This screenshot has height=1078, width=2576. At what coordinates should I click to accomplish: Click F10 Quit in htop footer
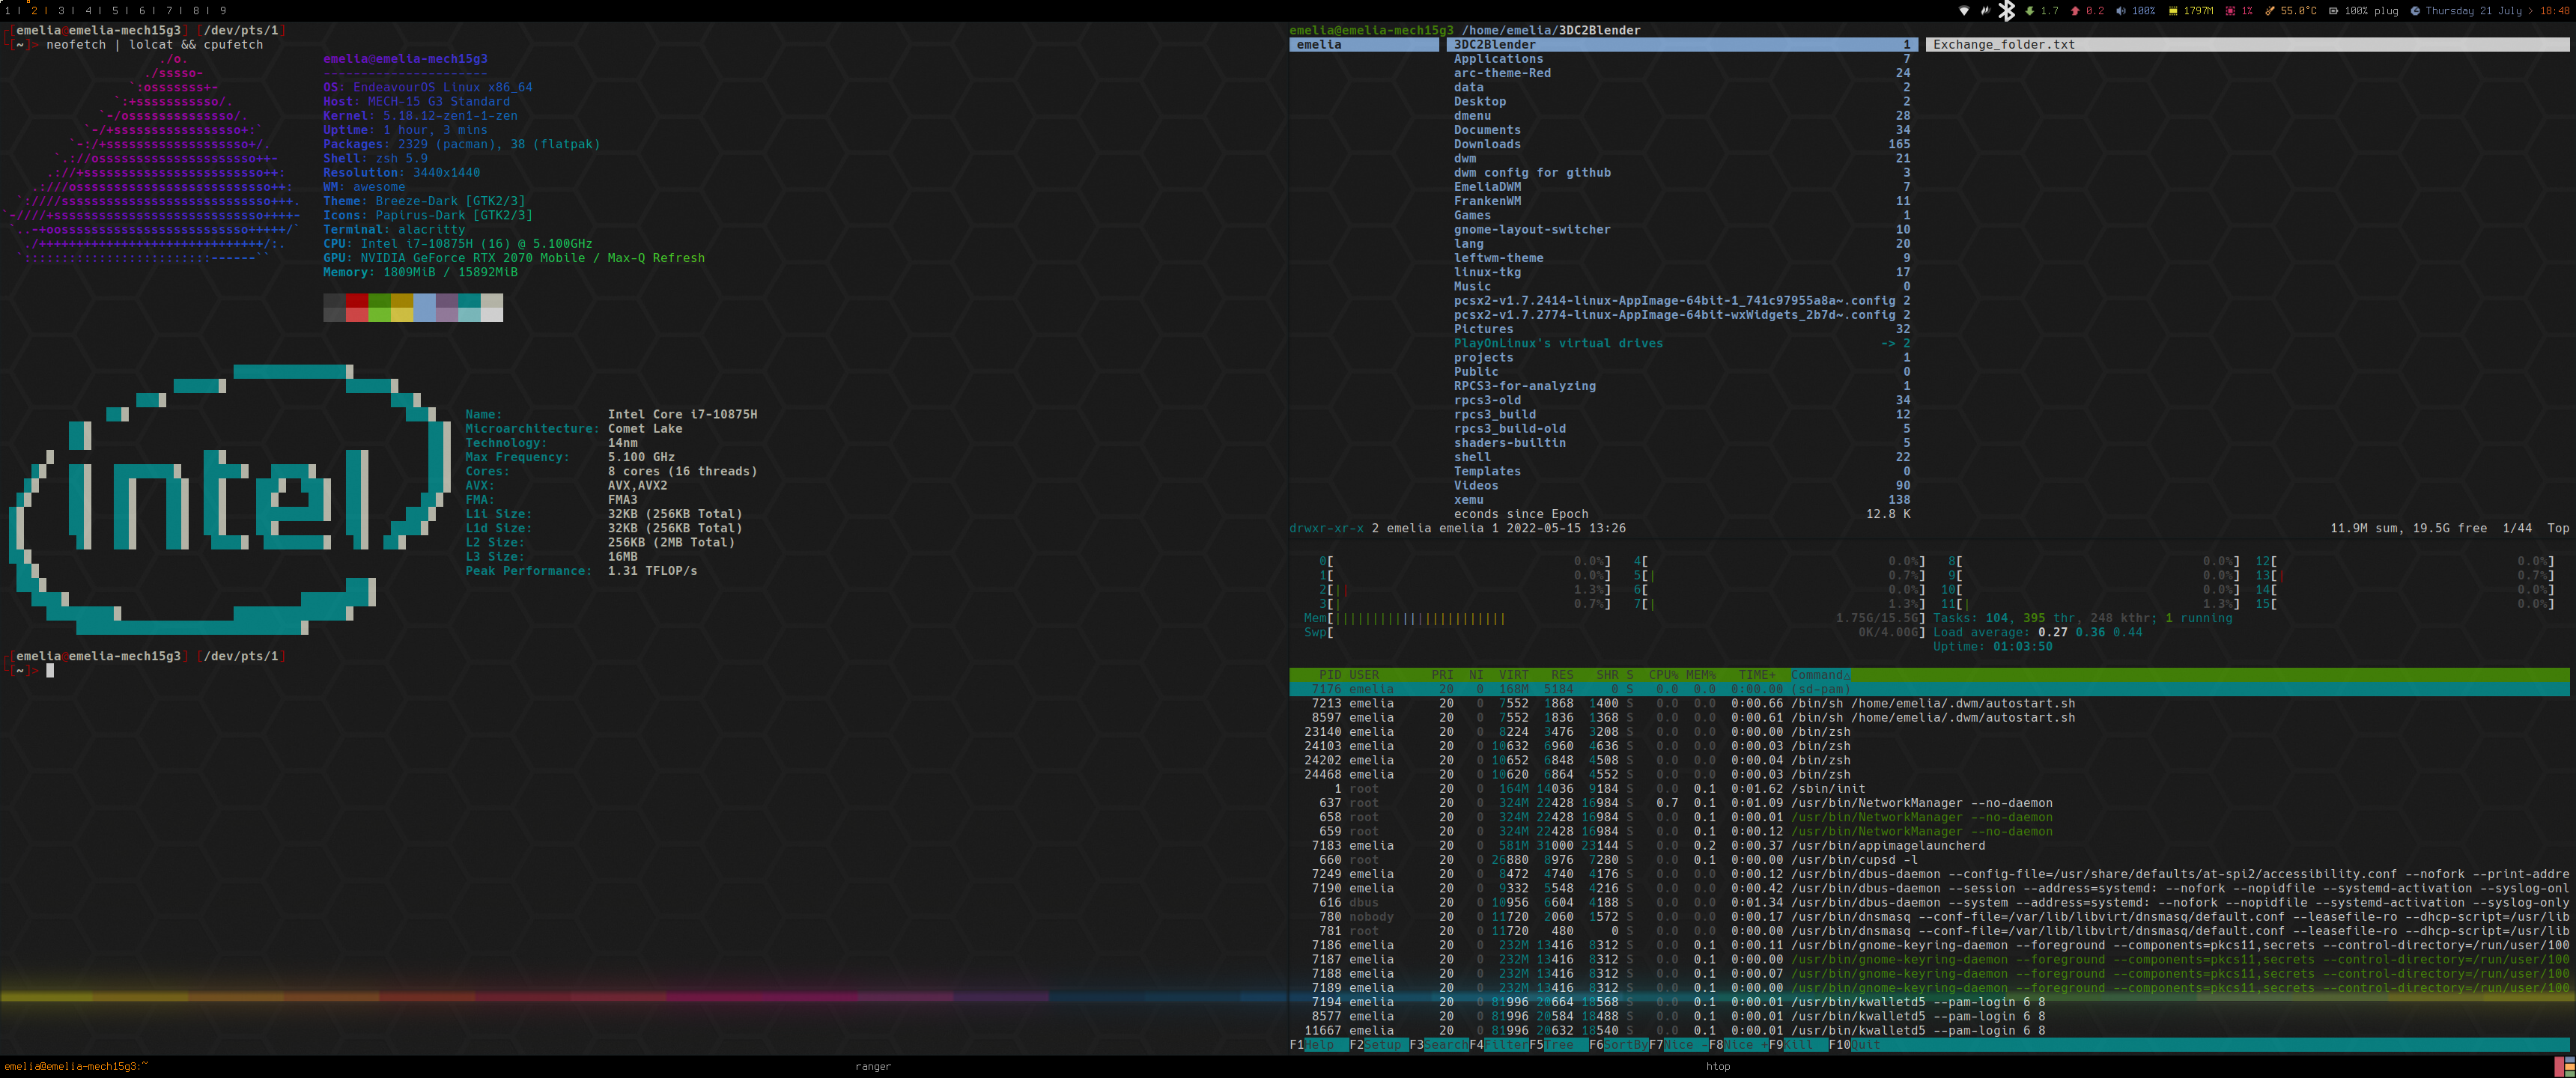point(1856,1045)
